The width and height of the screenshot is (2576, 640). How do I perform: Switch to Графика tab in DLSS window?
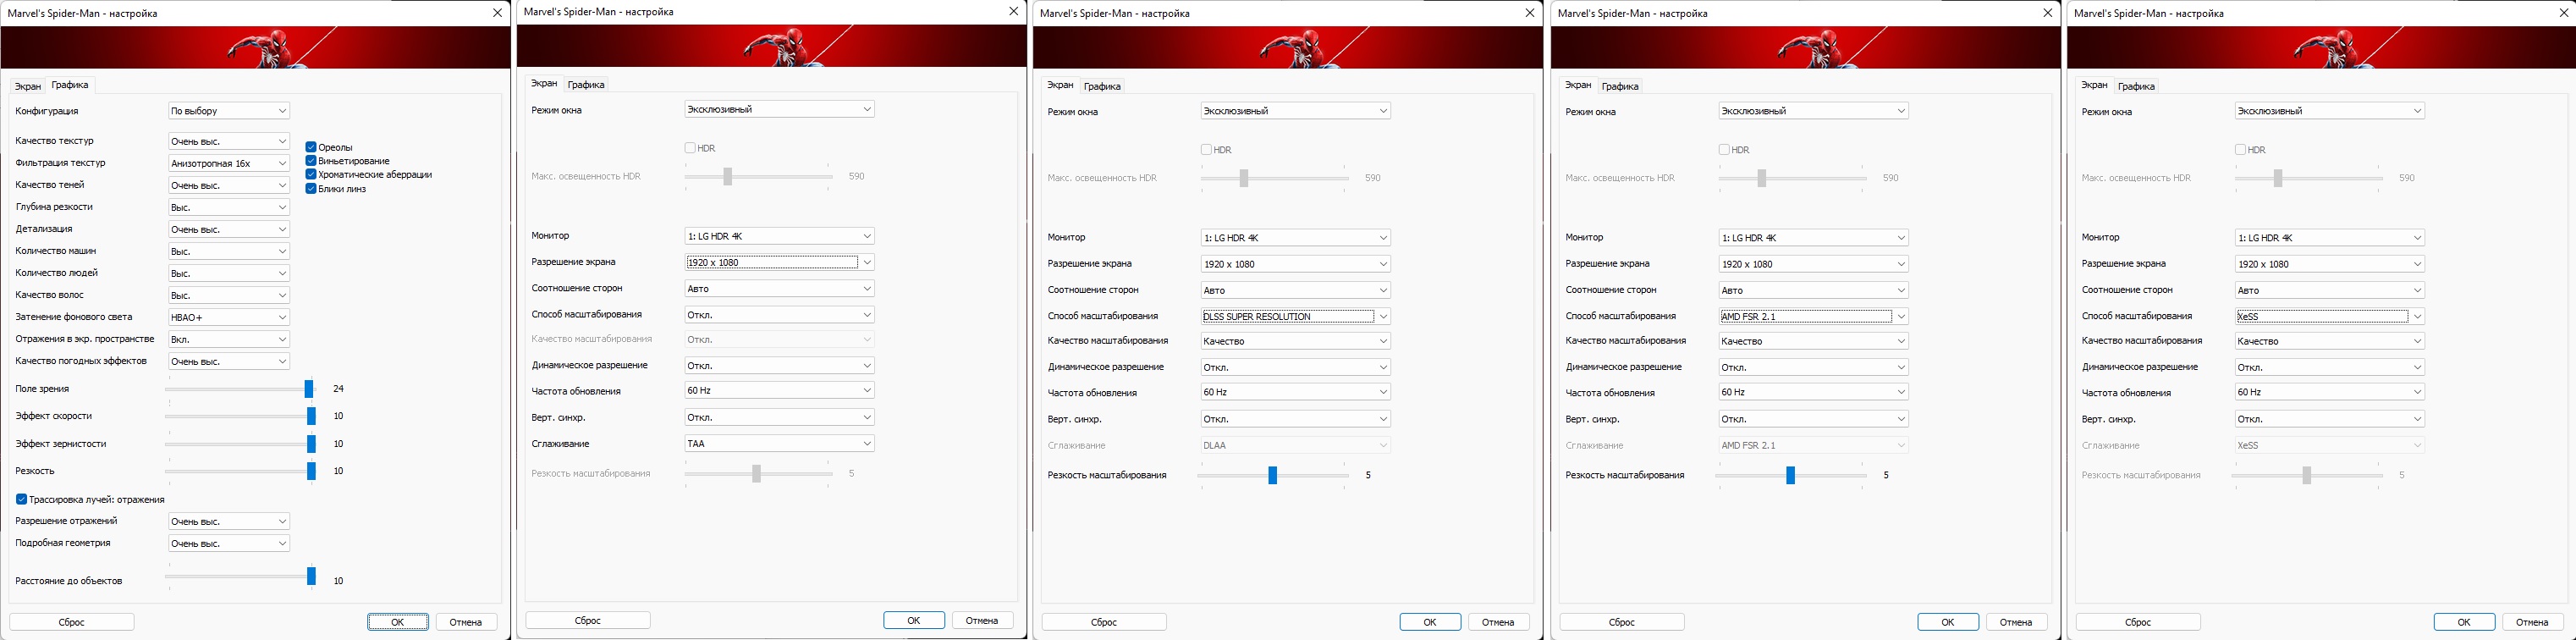tap(1102, 87)
